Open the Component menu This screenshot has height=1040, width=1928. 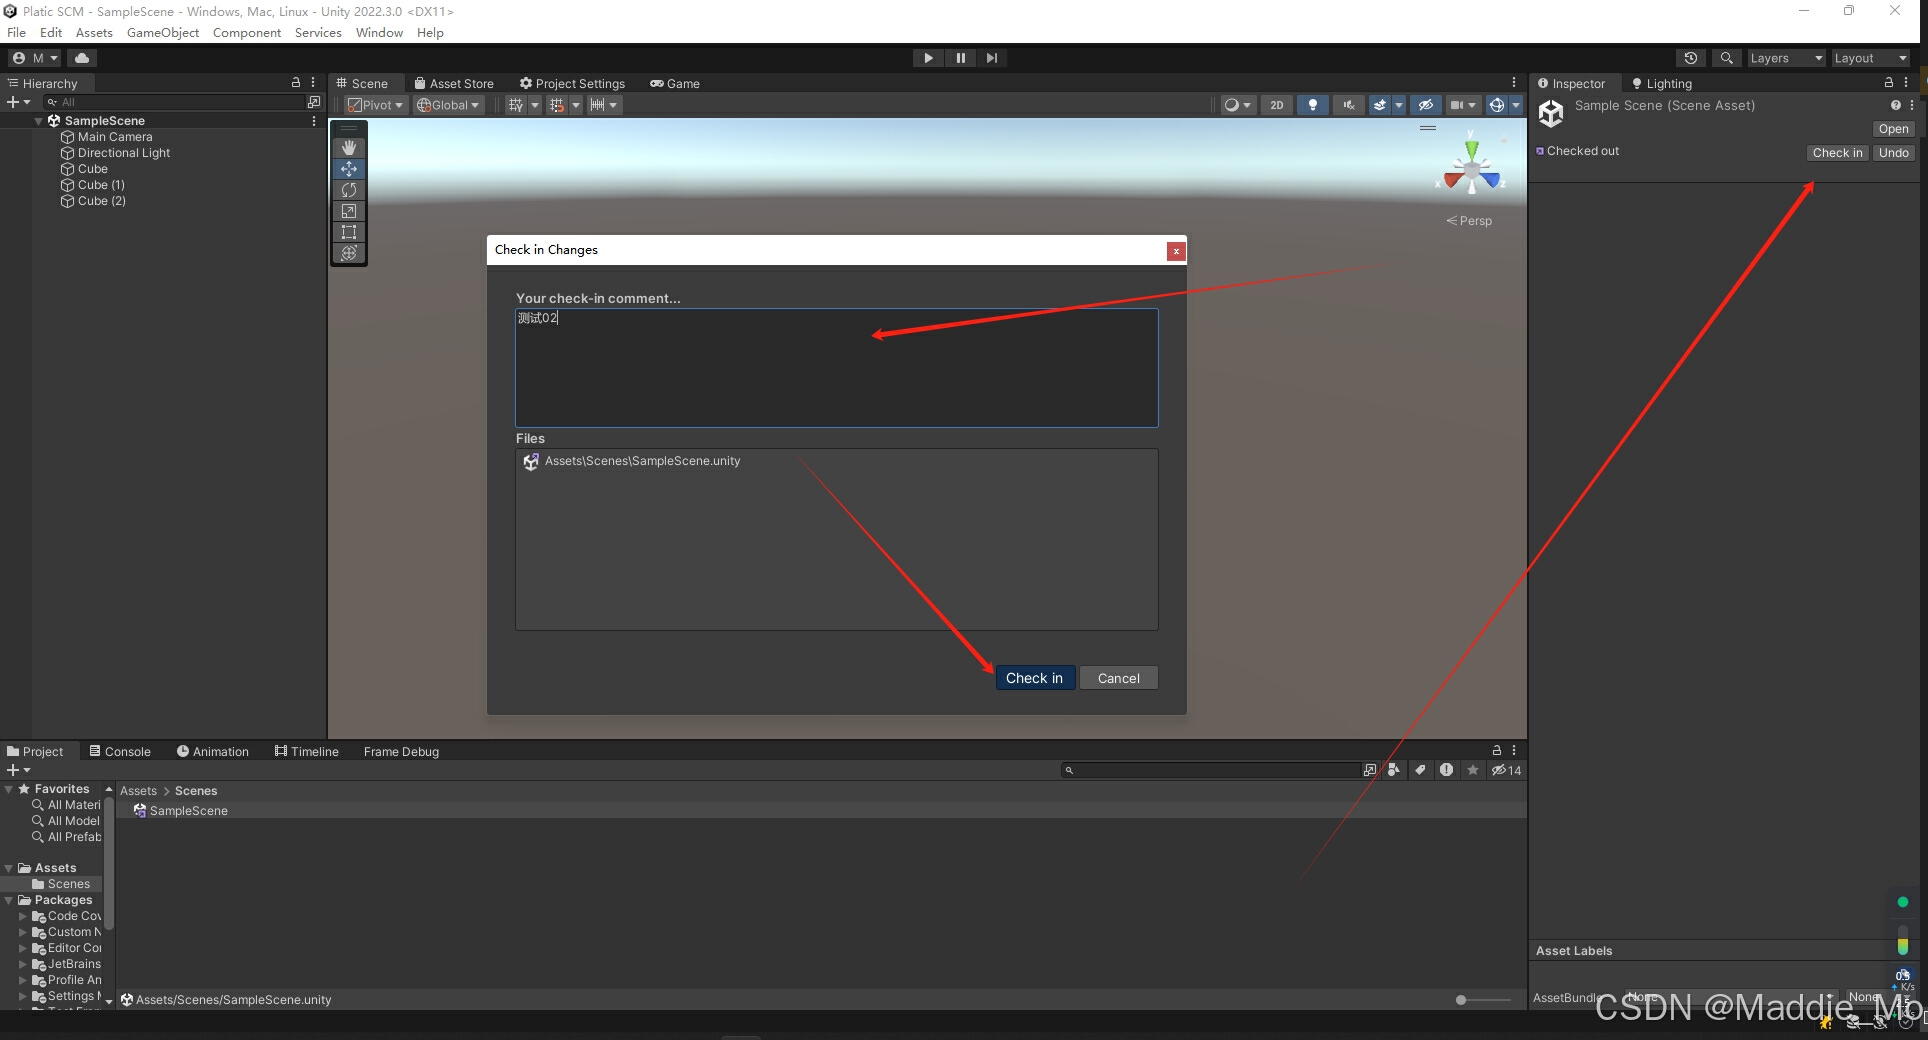(247, 33)
